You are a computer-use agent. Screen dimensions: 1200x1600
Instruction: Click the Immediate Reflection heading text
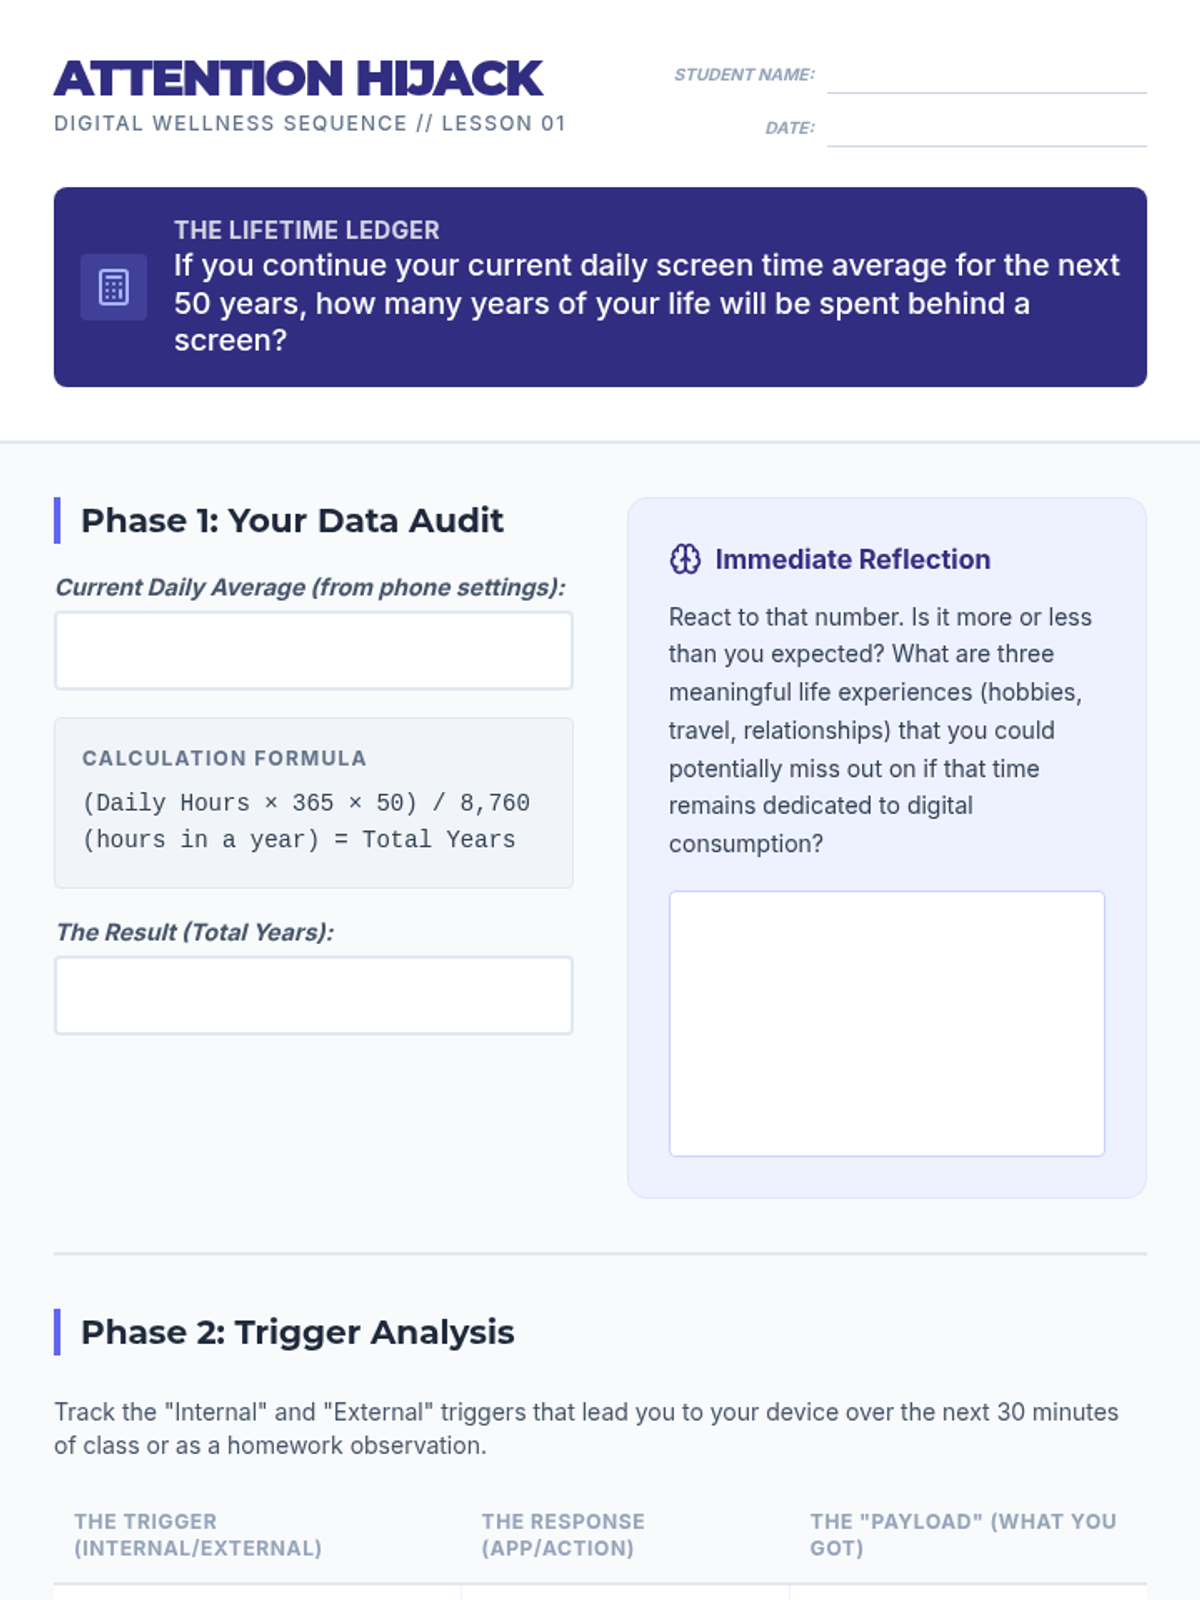(852, 559)
